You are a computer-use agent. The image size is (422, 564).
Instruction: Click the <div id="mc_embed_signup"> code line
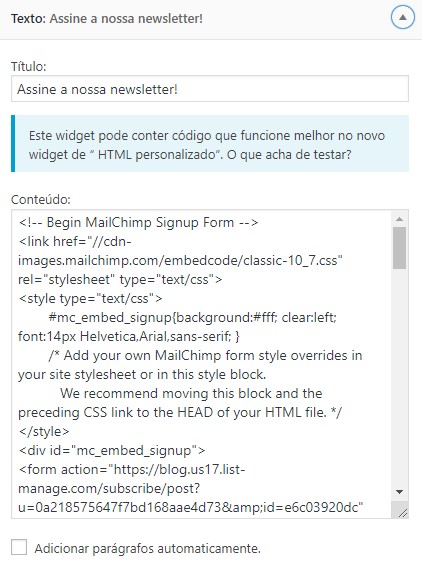click(112, 450)
